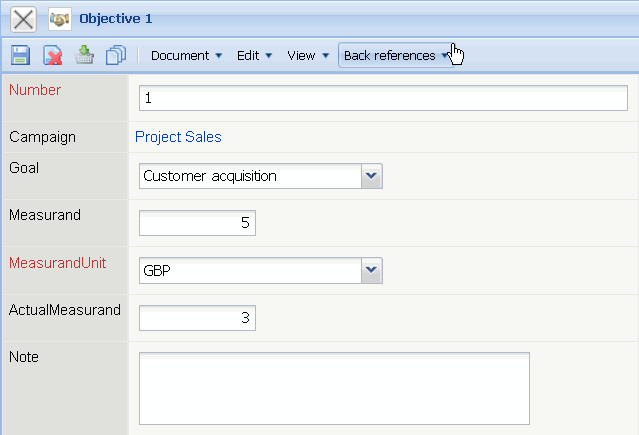Select the Customer acquisition goal box
639x435 pixels.
pos(250,176)
